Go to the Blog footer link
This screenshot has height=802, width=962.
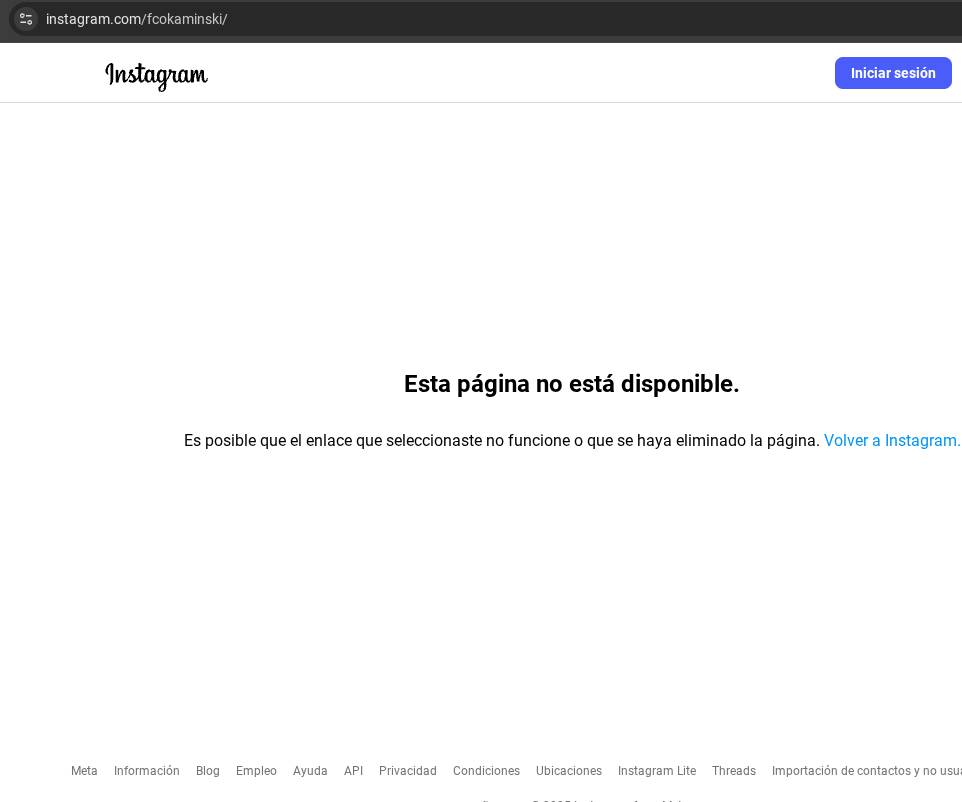[x=207, y=771]
